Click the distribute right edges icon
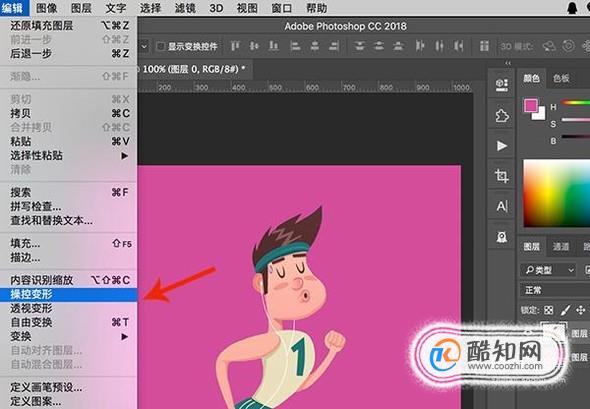The height and width of the screenshot is (409, 590). pyautogui.click(x=458, y=46)
